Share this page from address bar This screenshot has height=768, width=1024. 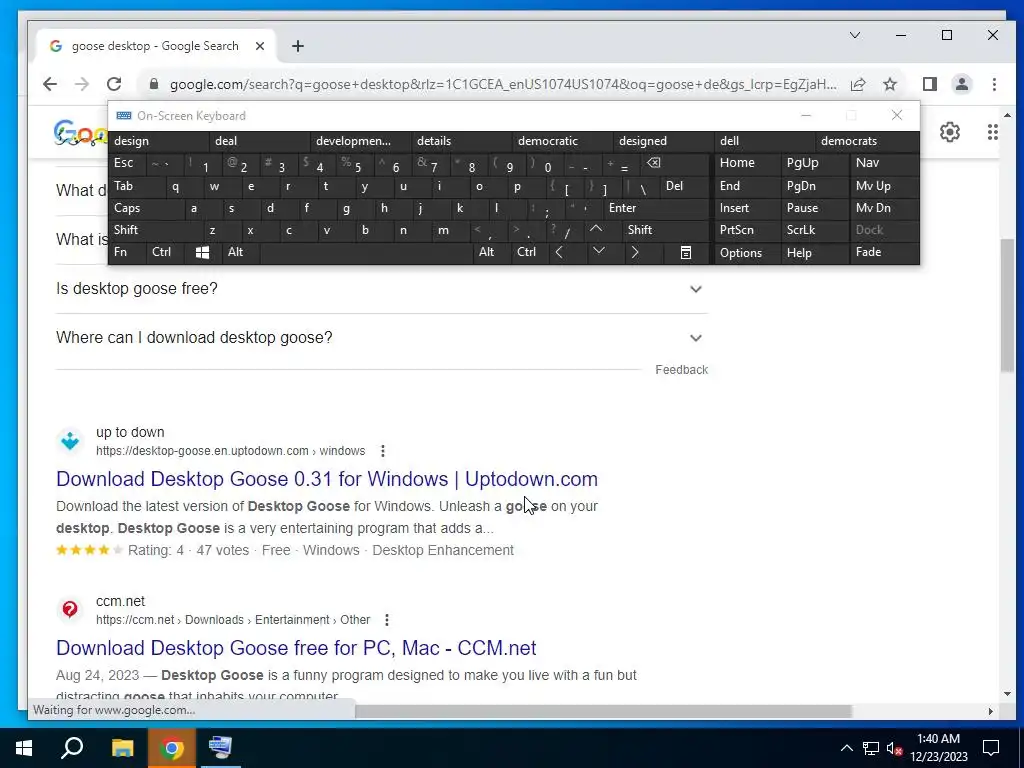(x=858, y=84)
